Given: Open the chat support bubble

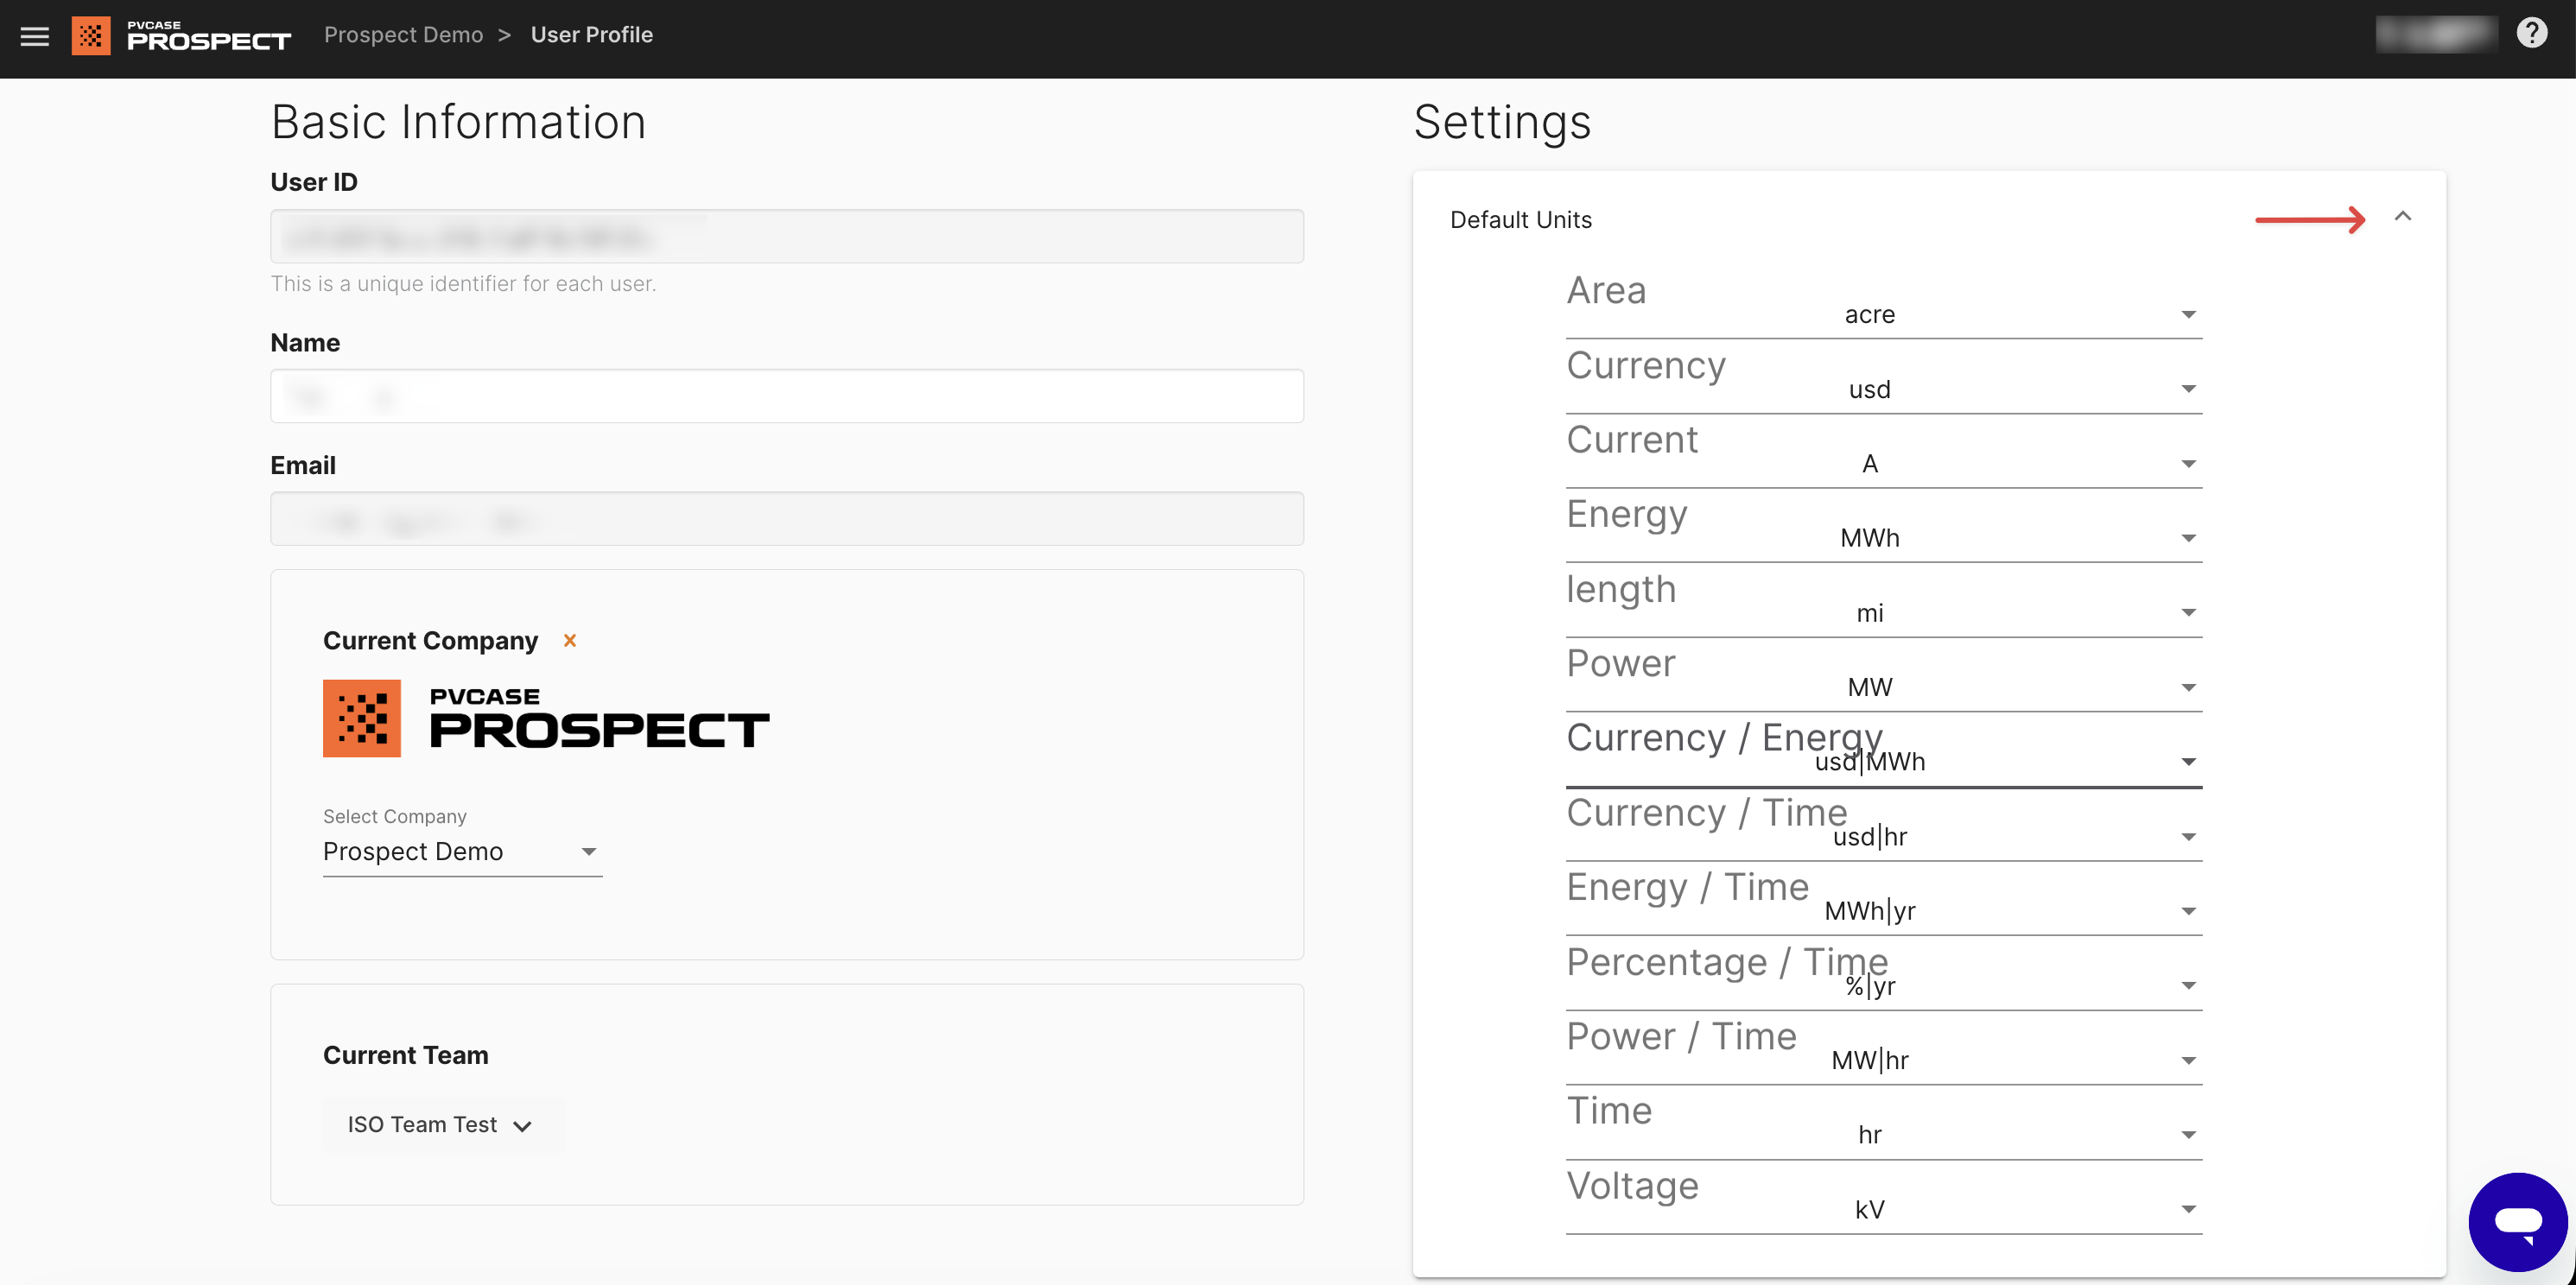Looking at the screenshot, I should click(x=2517, y=1221).
